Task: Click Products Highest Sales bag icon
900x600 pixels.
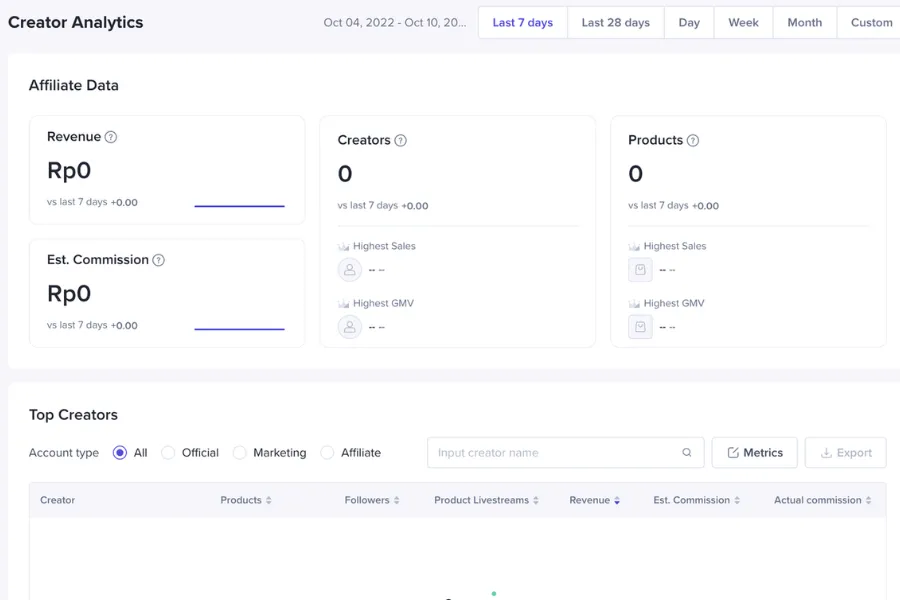Action: tap(640, 269)
